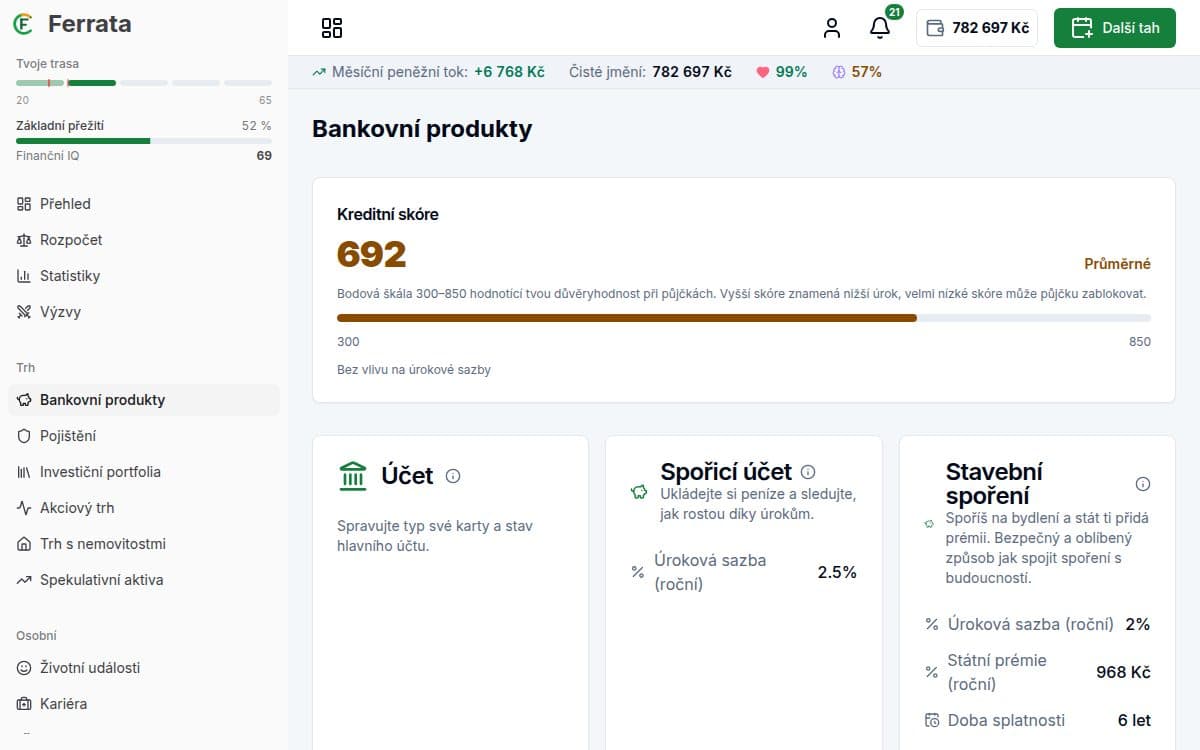The height and width of the screenshot is (750, 1200).
Task: Click the heart icon next to 99%
Action: click(x=763, y=72)
